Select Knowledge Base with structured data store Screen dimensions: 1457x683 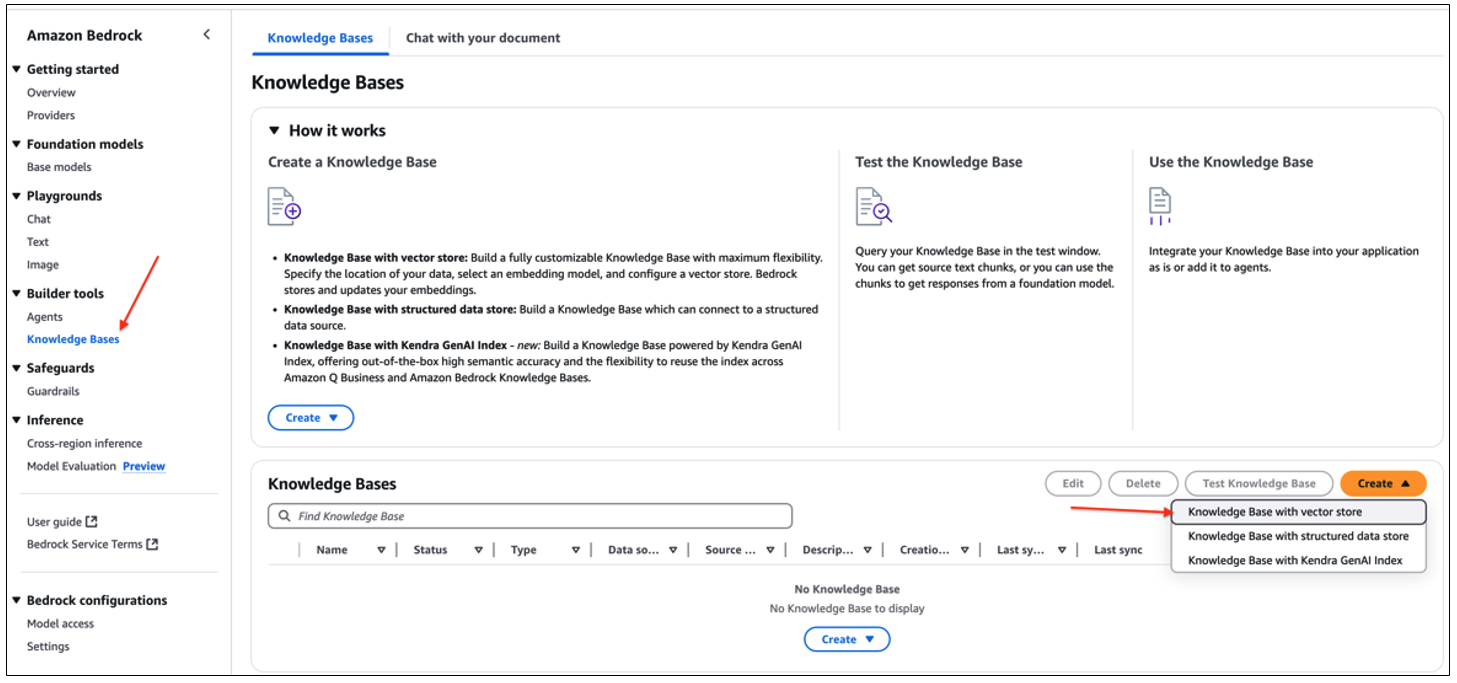1298,536
